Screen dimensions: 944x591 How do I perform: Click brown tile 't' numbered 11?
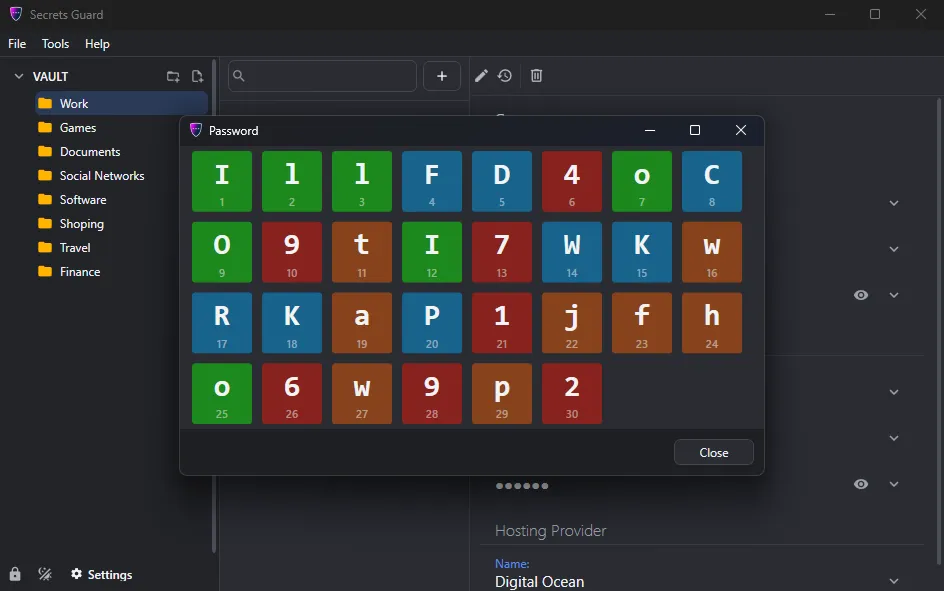click(362, 252)
